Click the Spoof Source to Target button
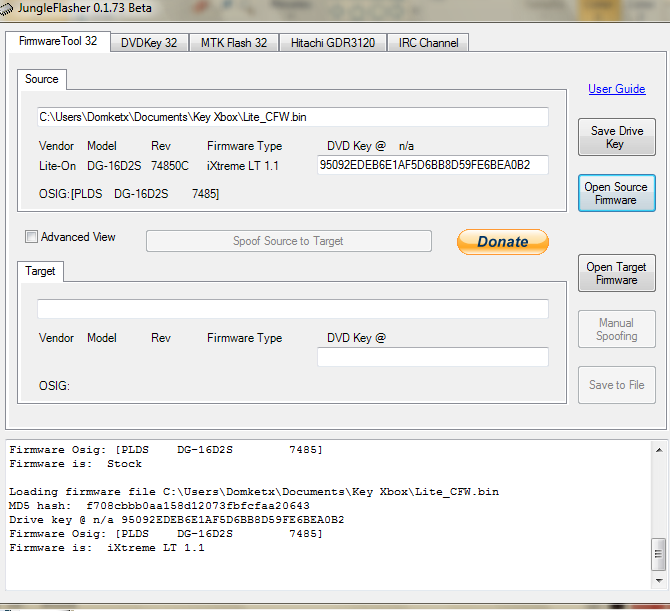This screenshot has width=670, height=611. [288, 241]
